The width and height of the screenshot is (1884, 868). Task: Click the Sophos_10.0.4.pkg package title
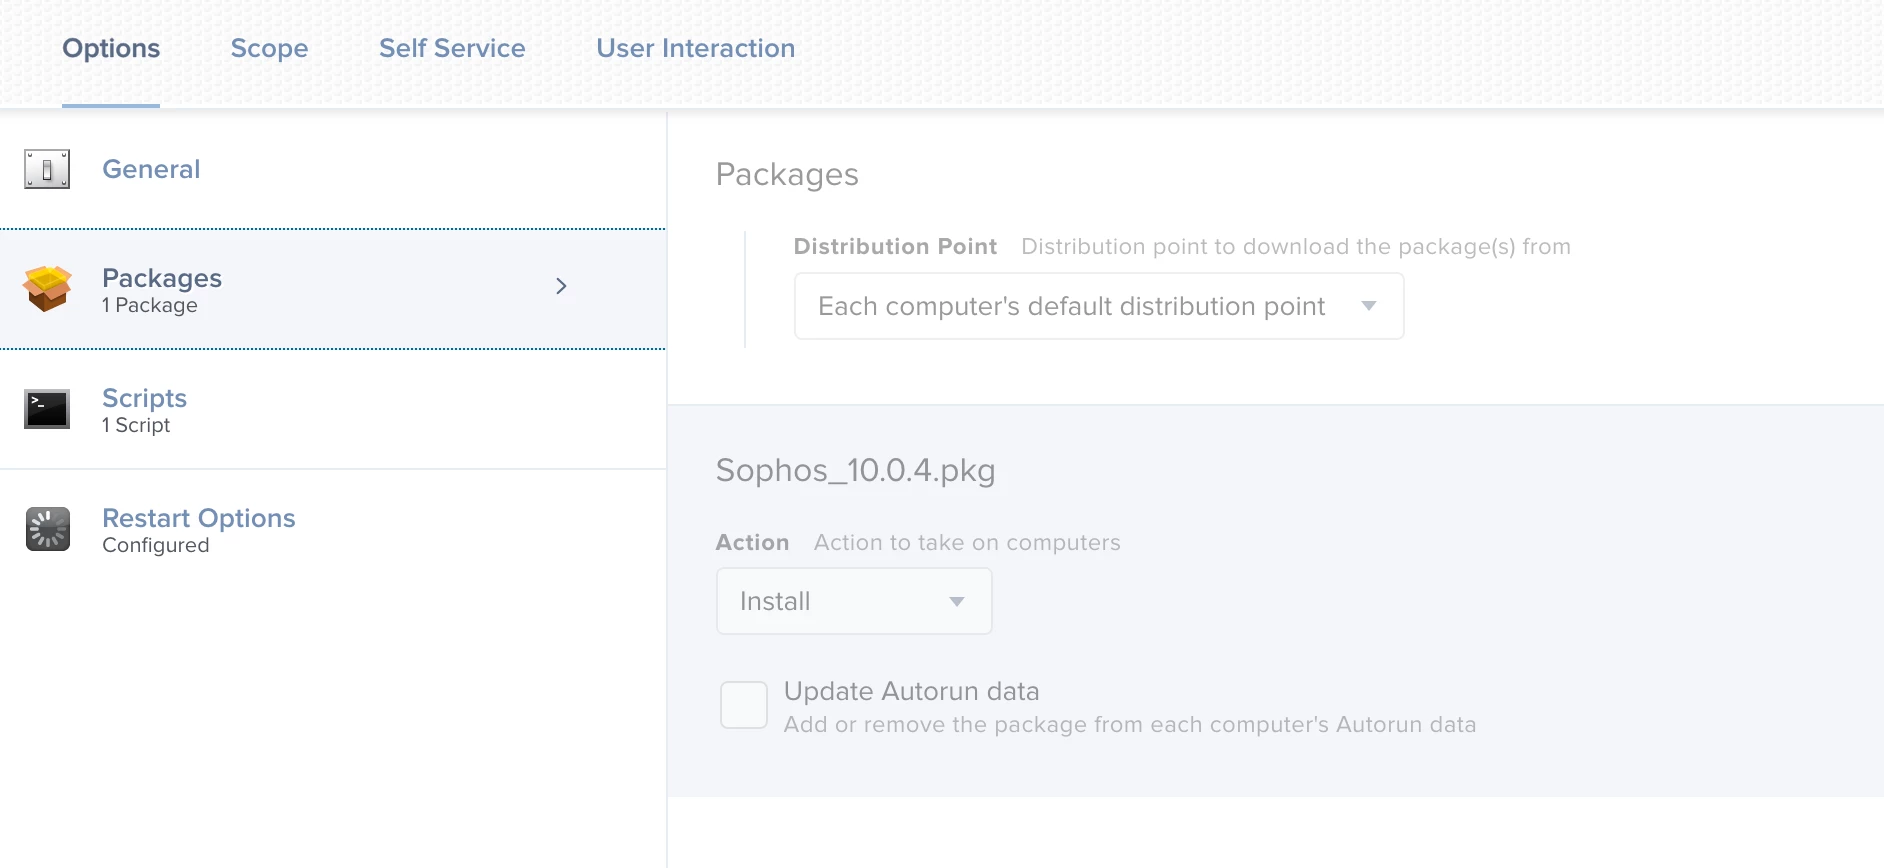tap(855, 470)
